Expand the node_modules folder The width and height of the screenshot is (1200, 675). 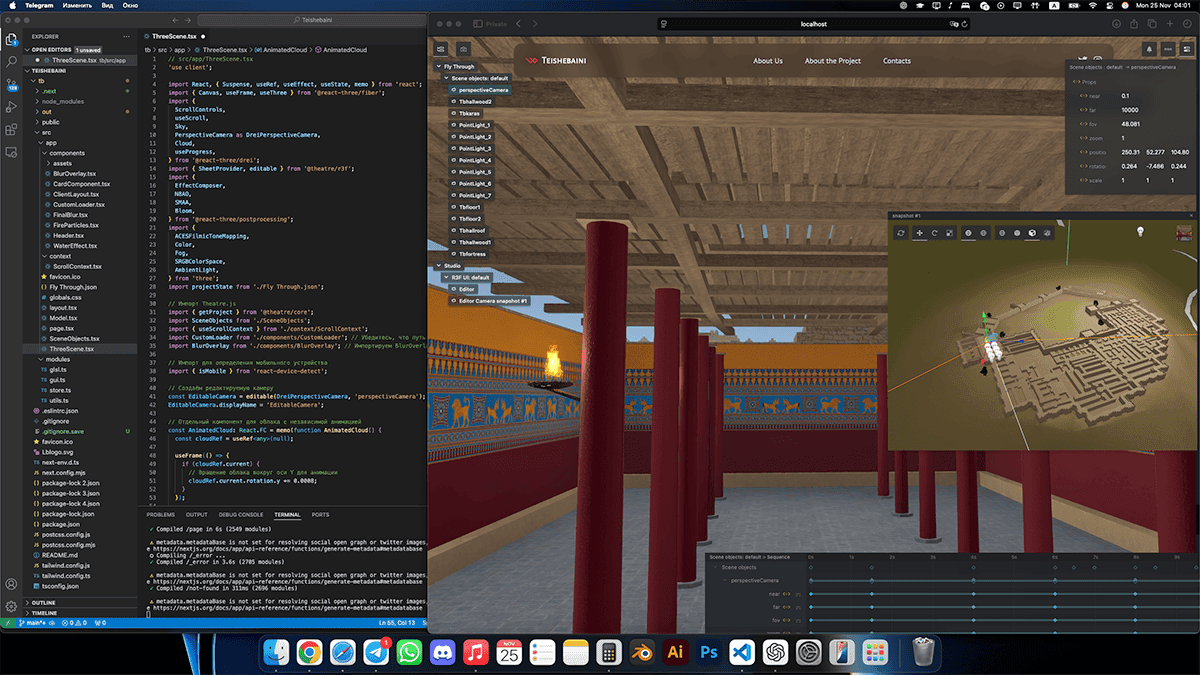pyautogui.click(x=63, y=101)
